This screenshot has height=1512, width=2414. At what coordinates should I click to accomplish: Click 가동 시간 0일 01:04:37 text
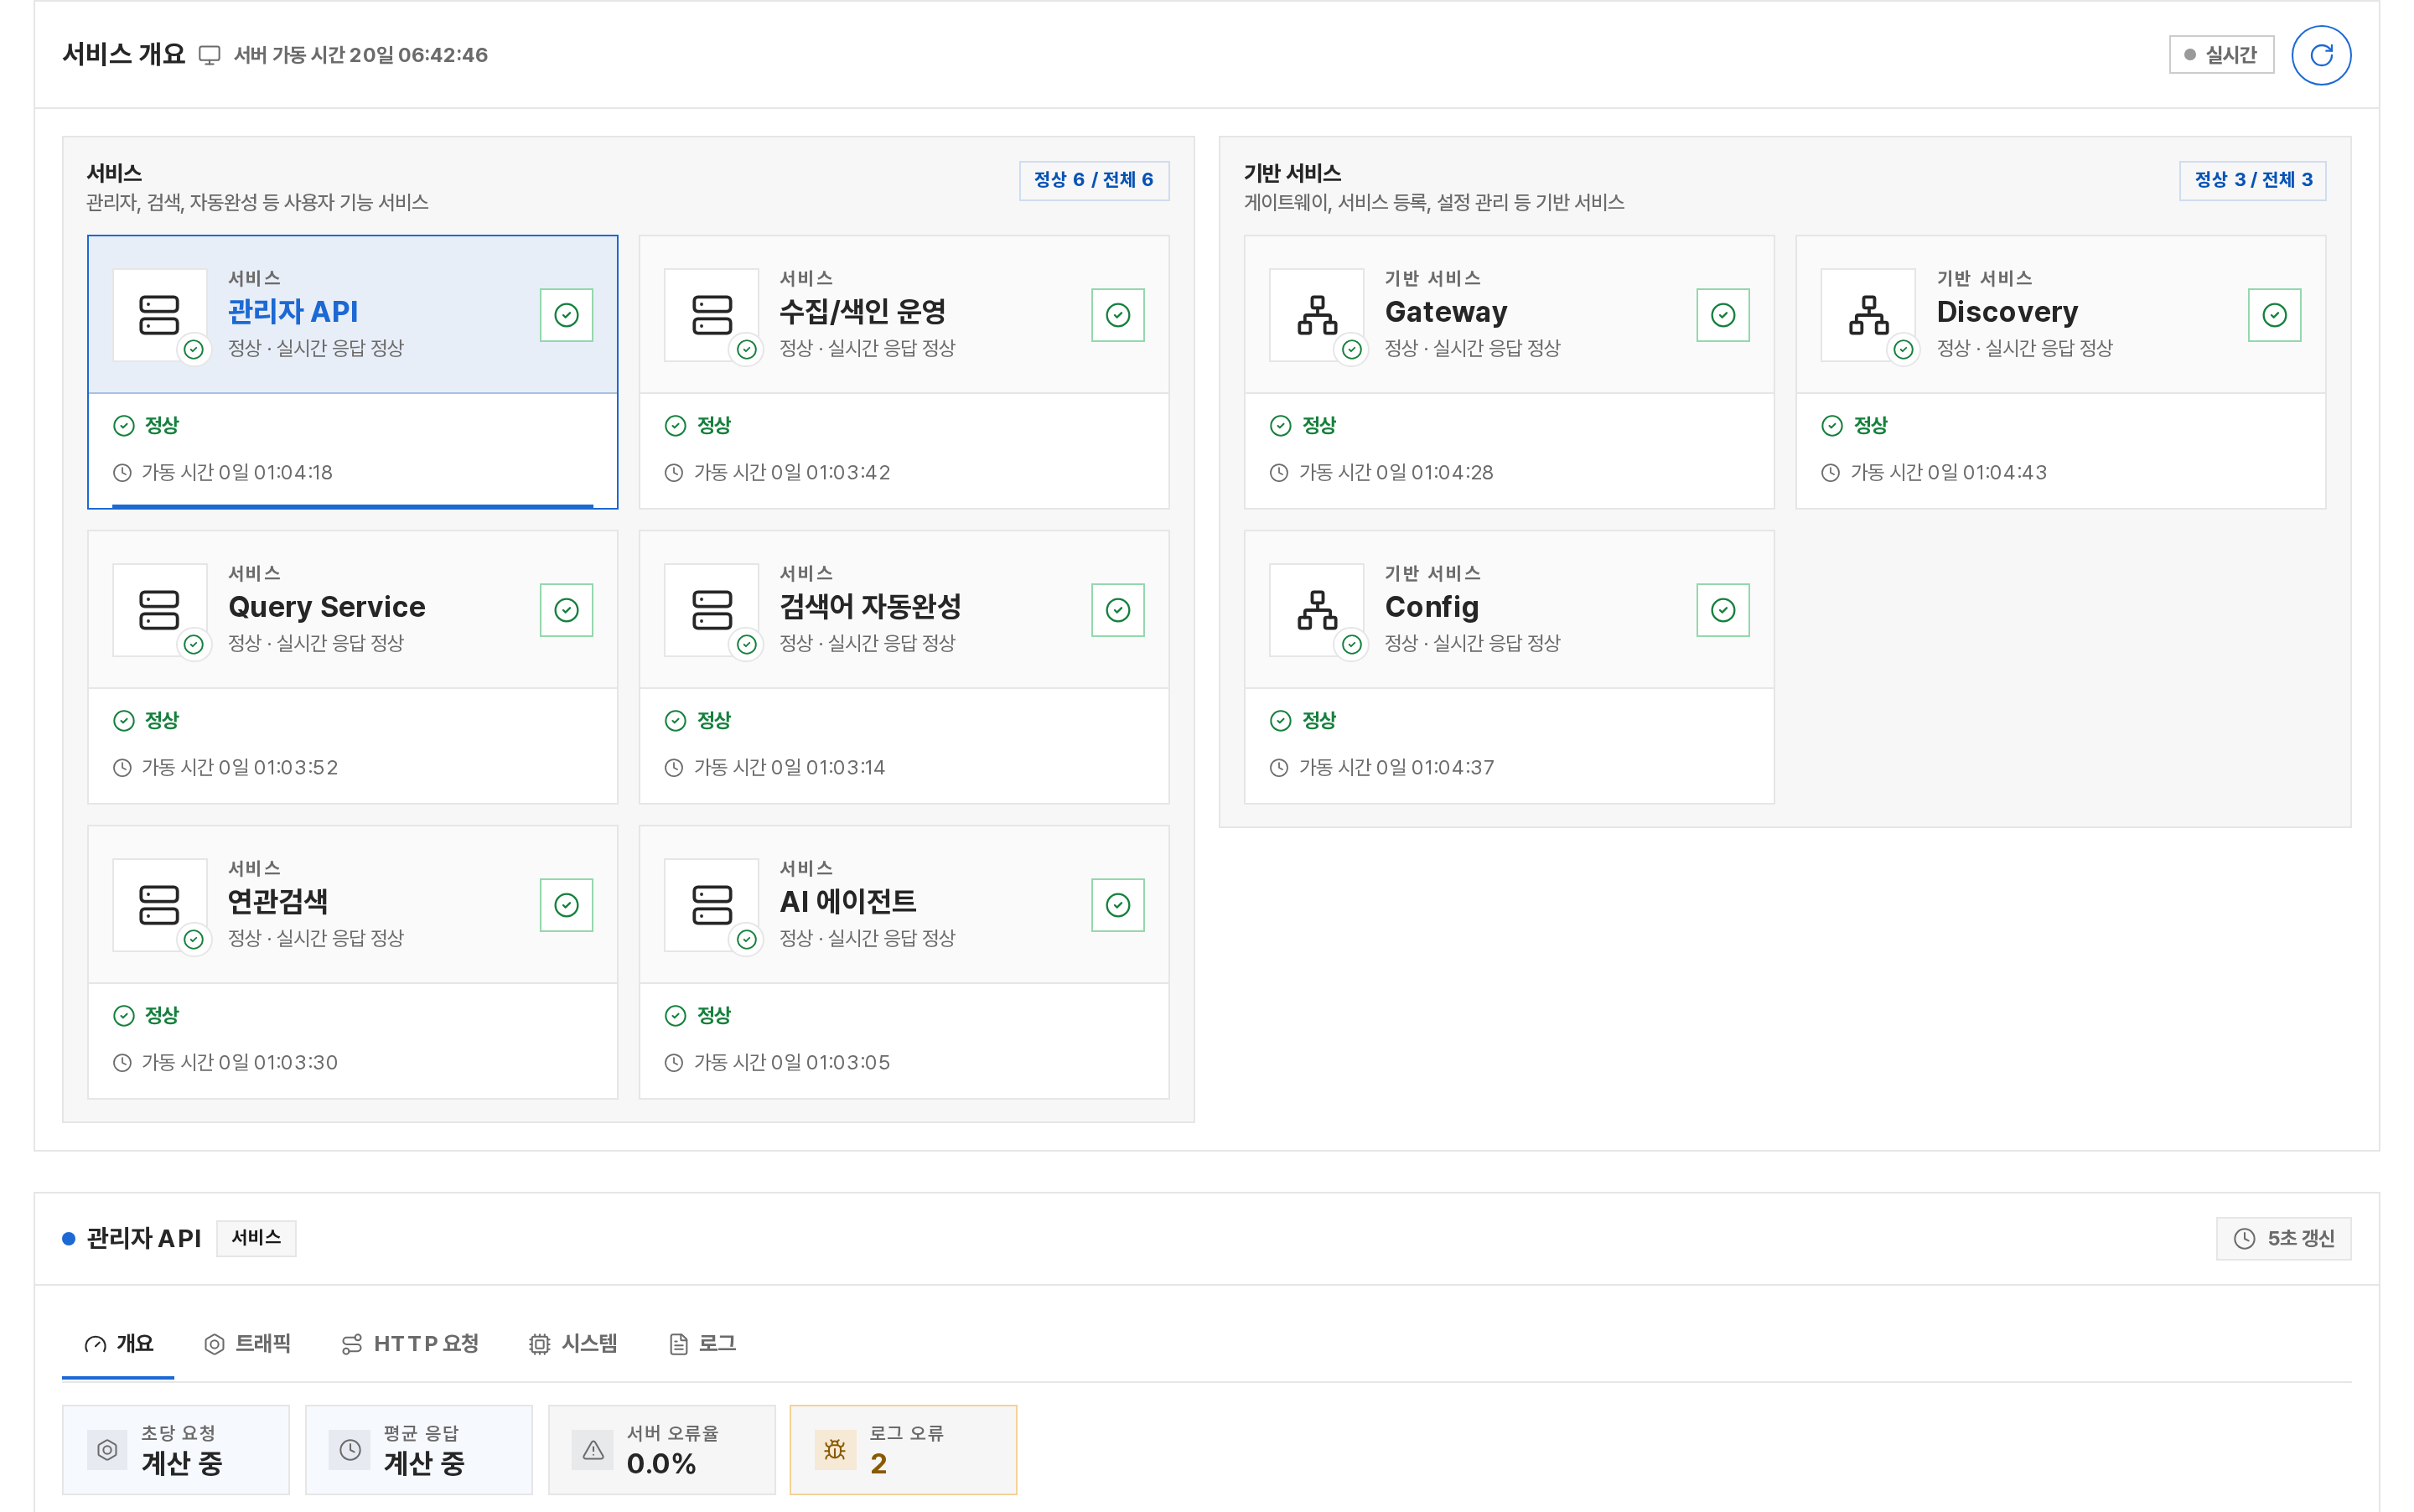1396,768
